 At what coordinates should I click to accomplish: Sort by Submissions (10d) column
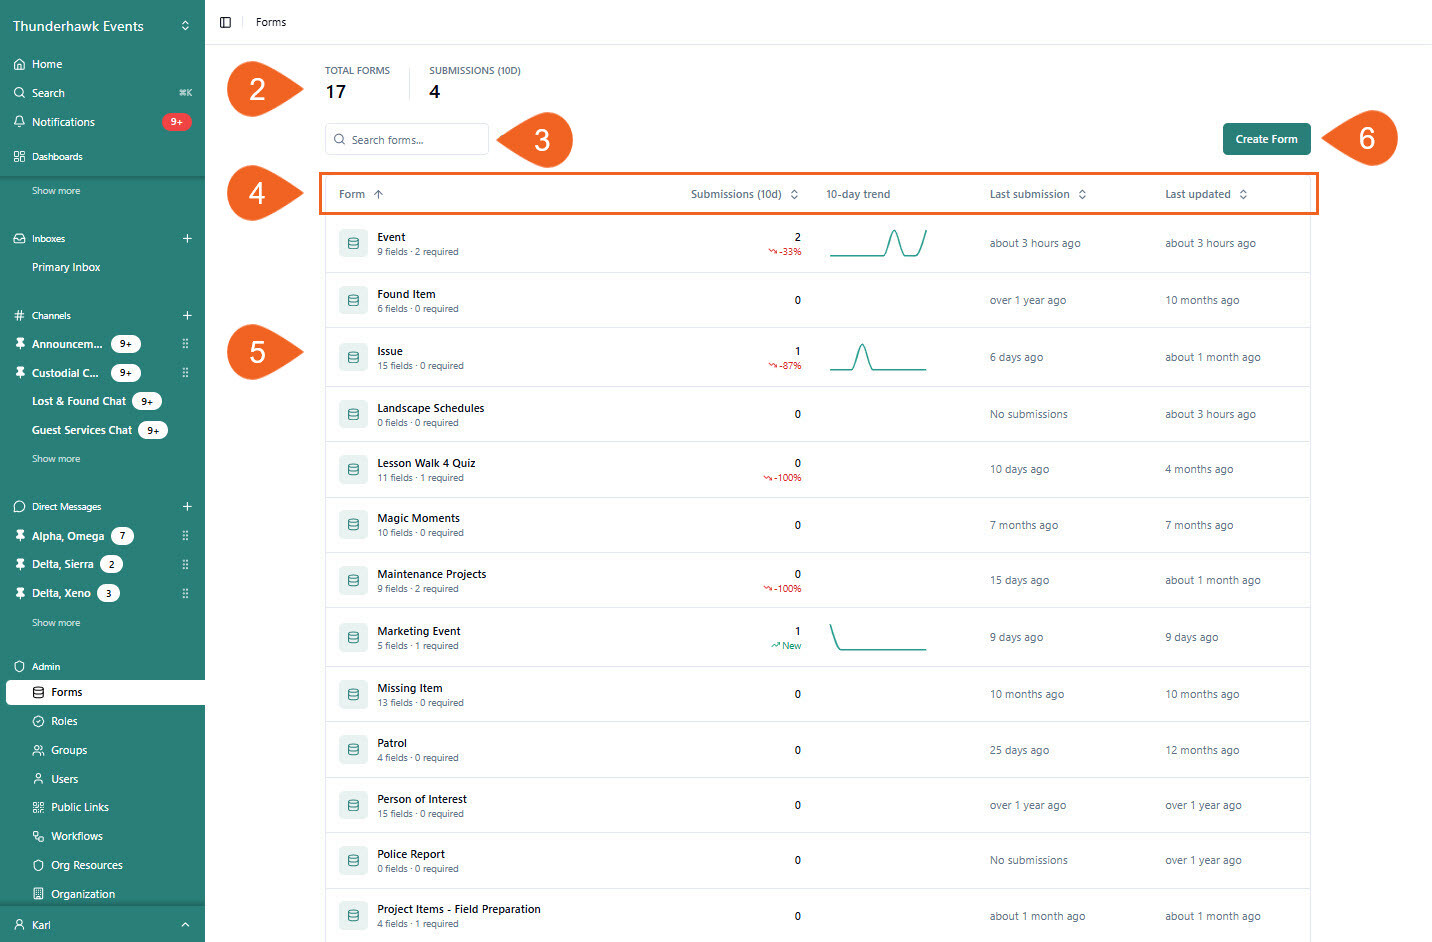click(744, 195)
